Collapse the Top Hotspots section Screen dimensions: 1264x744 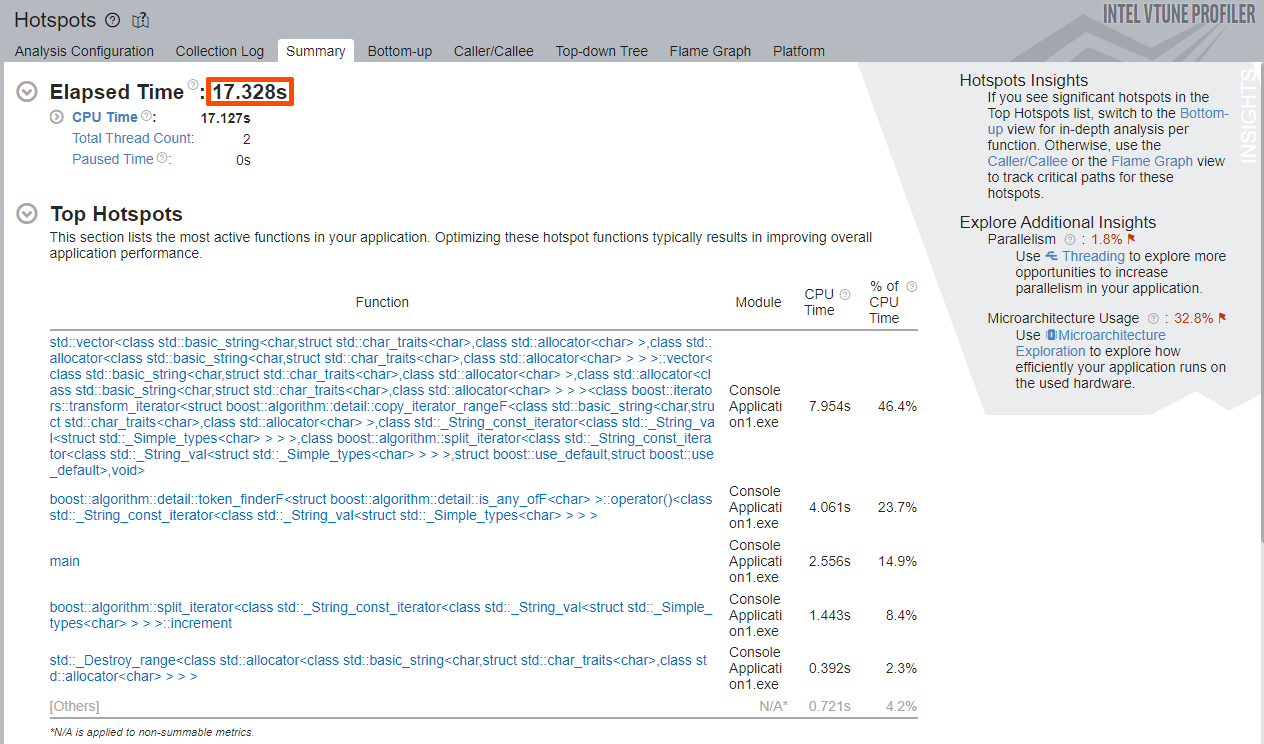tap(28, 213)
